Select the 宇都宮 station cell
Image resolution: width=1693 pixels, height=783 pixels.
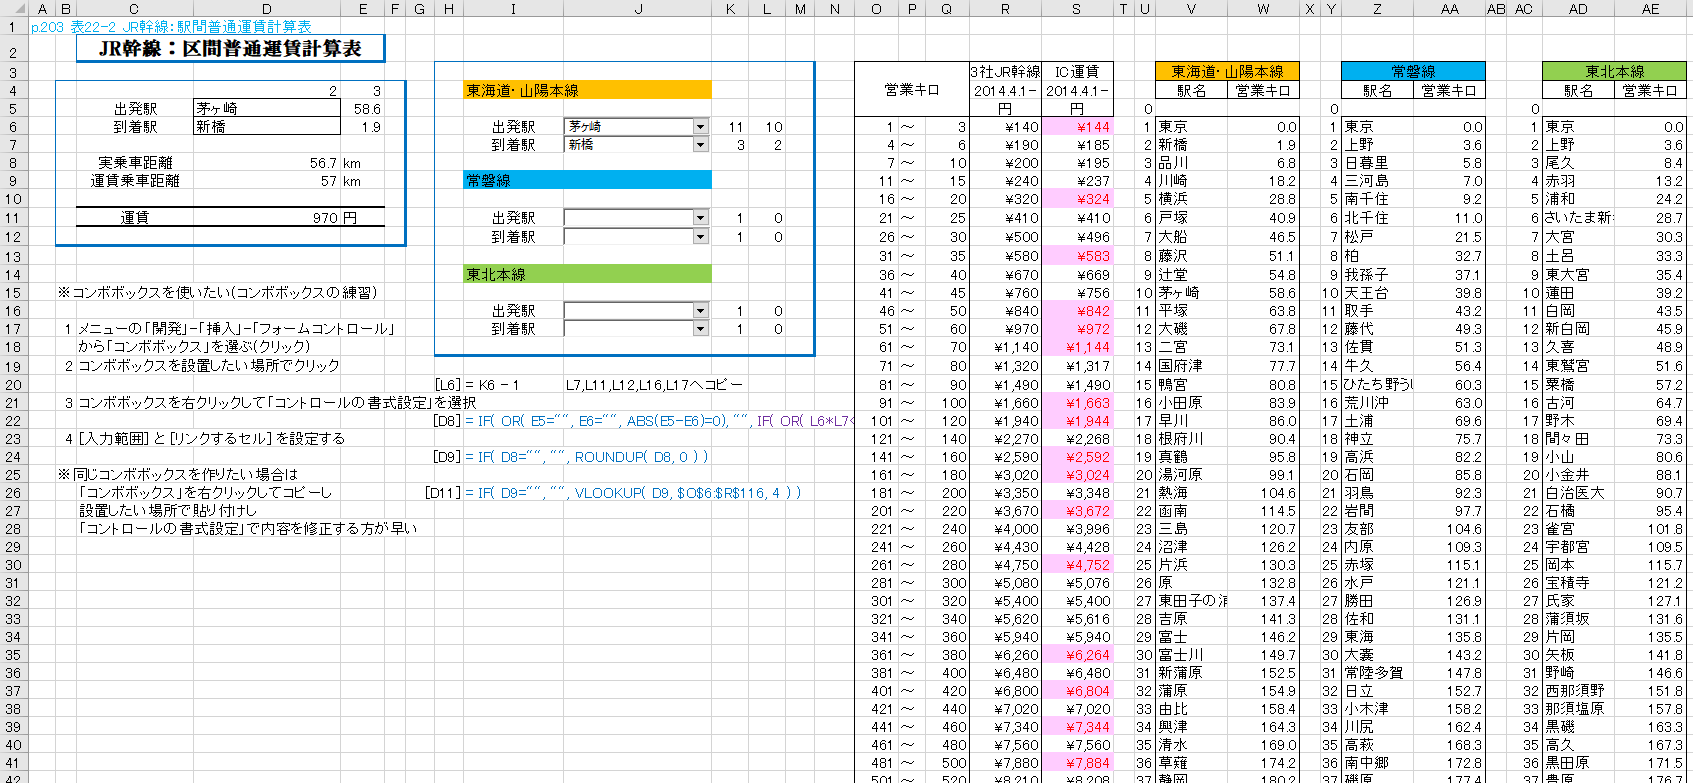click(1578, 547)
